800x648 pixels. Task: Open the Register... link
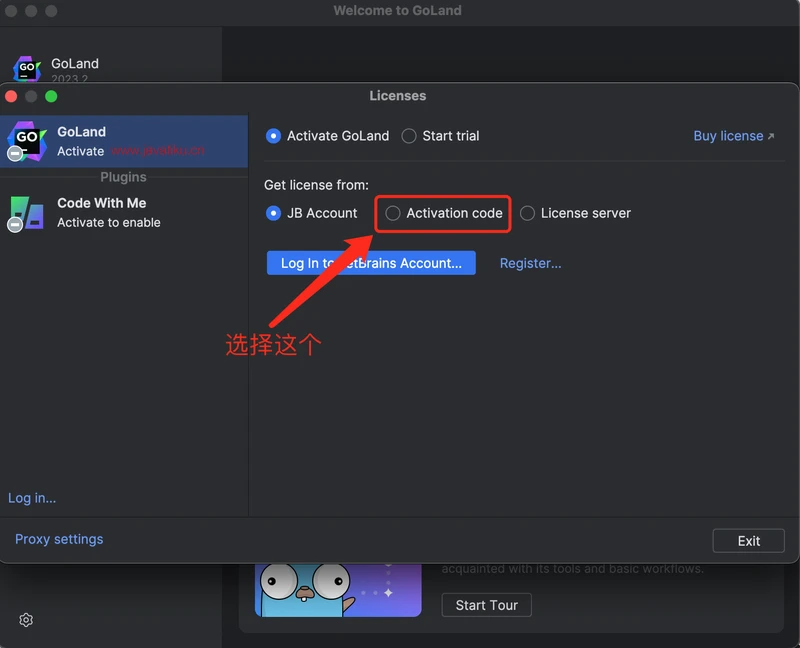(530, 263)
